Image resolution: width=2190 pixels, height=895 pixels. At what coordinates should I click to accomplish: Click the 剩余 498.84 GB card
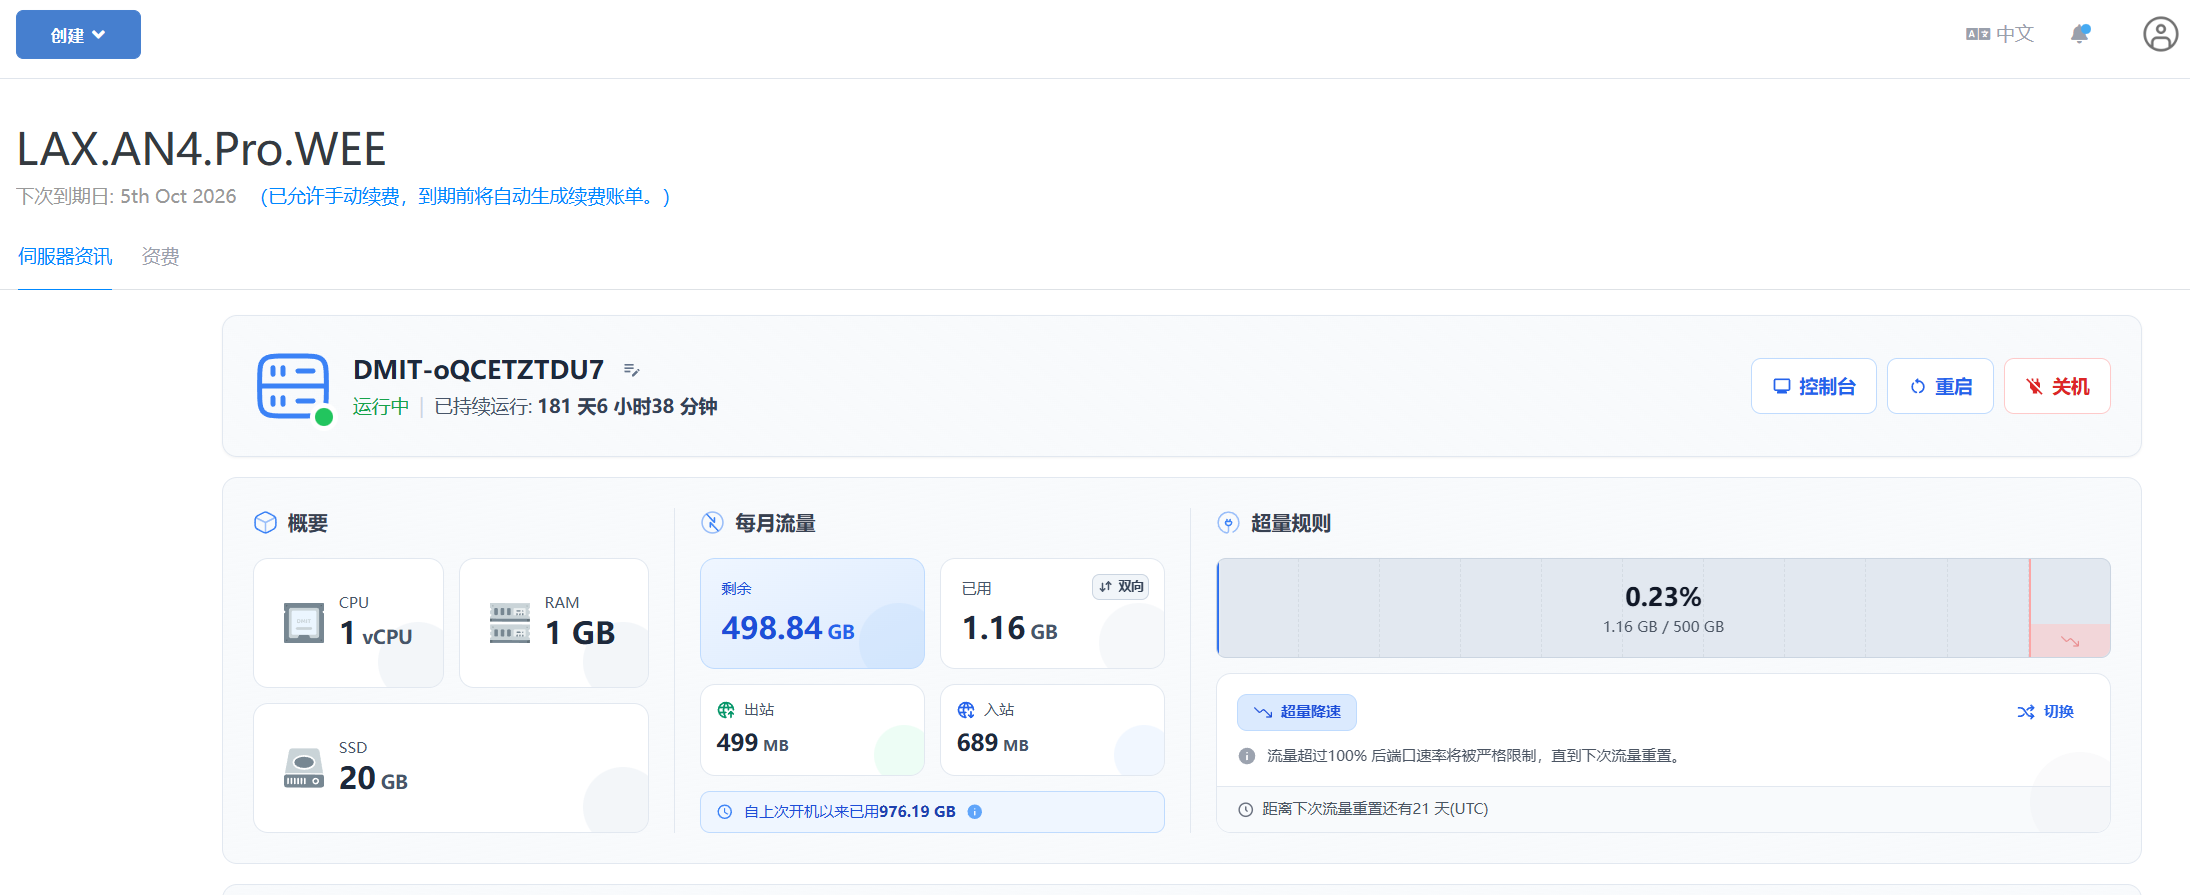coord(812,614)
